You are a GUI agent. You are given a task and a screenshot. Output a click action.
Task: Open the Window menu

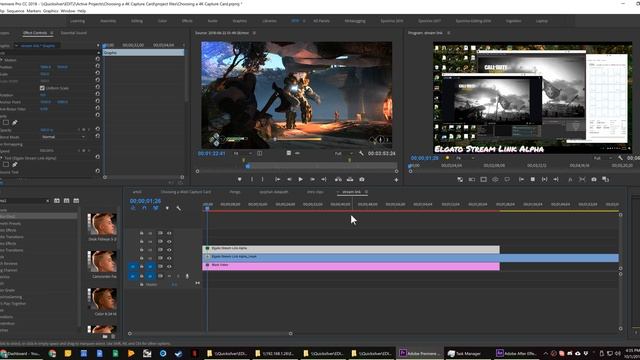click(x=68, y=11)
